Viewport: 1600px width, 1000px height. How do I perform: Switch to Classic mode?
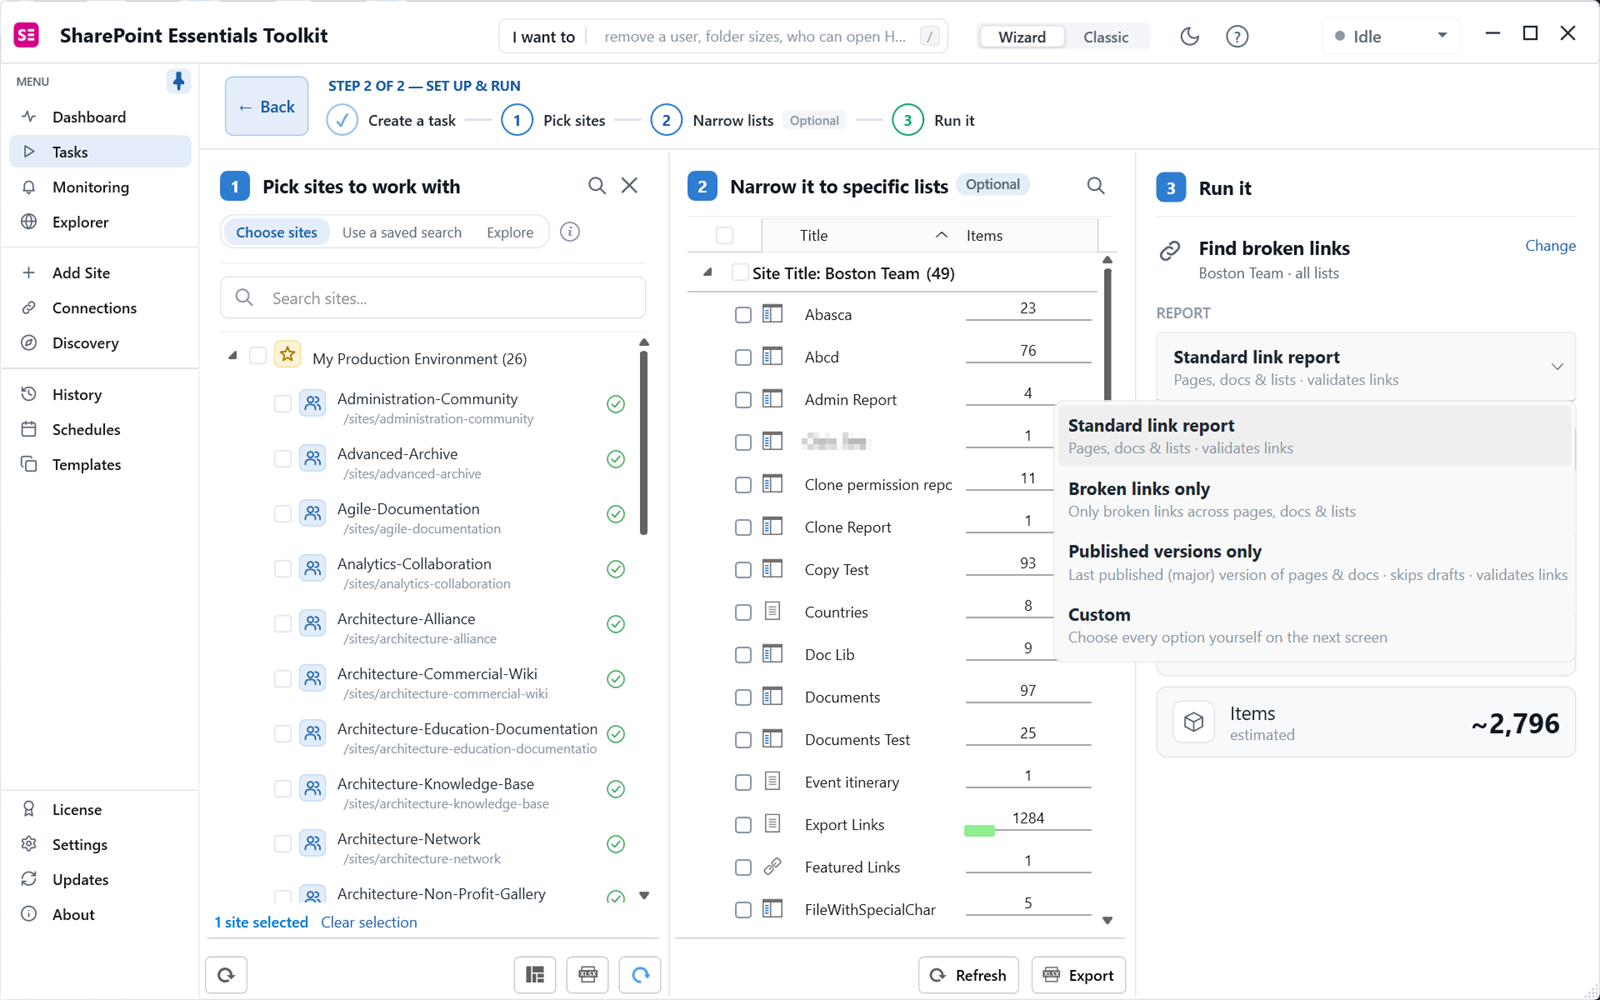[x=1106, y=37]
